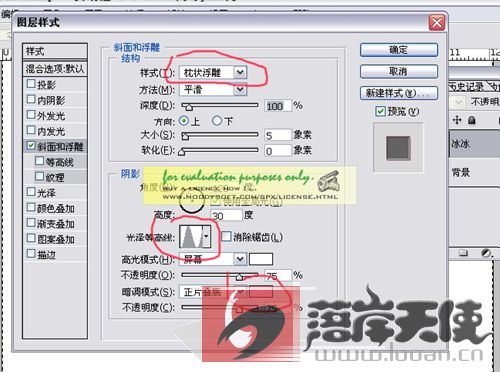Click the style preview square thumbnail
The width and height of the screenshot is (500, 372).
coord(398,148)
